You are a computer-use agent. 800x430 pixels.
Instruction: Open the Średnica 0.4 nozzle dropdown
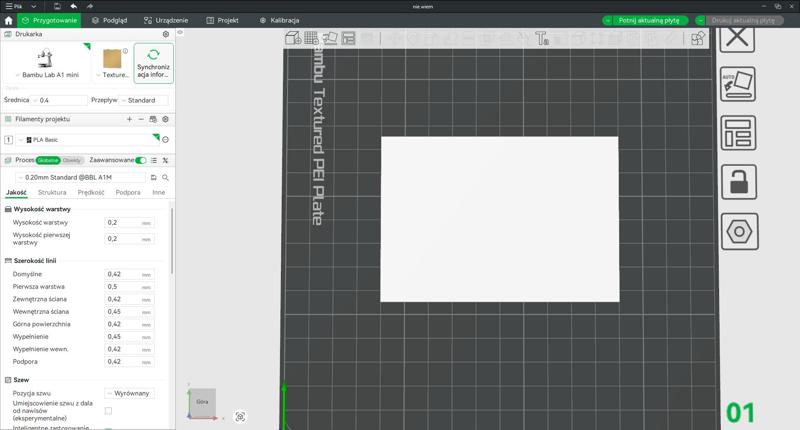[x=60, y=100]
